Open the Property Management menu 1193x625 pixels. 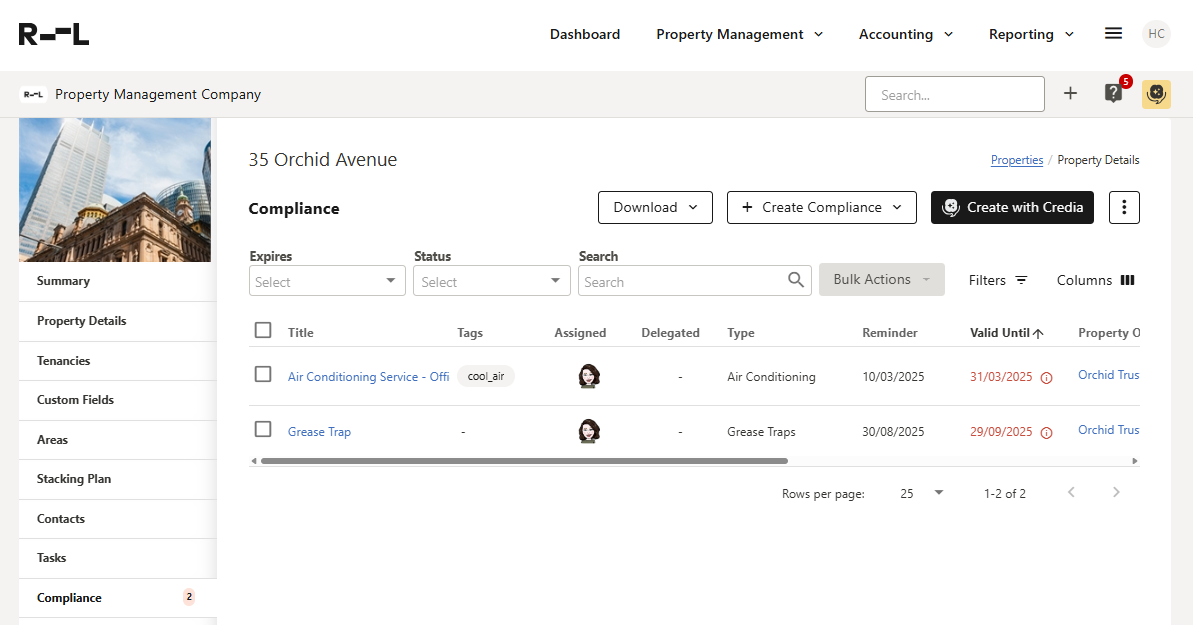[x=739, y=34]
